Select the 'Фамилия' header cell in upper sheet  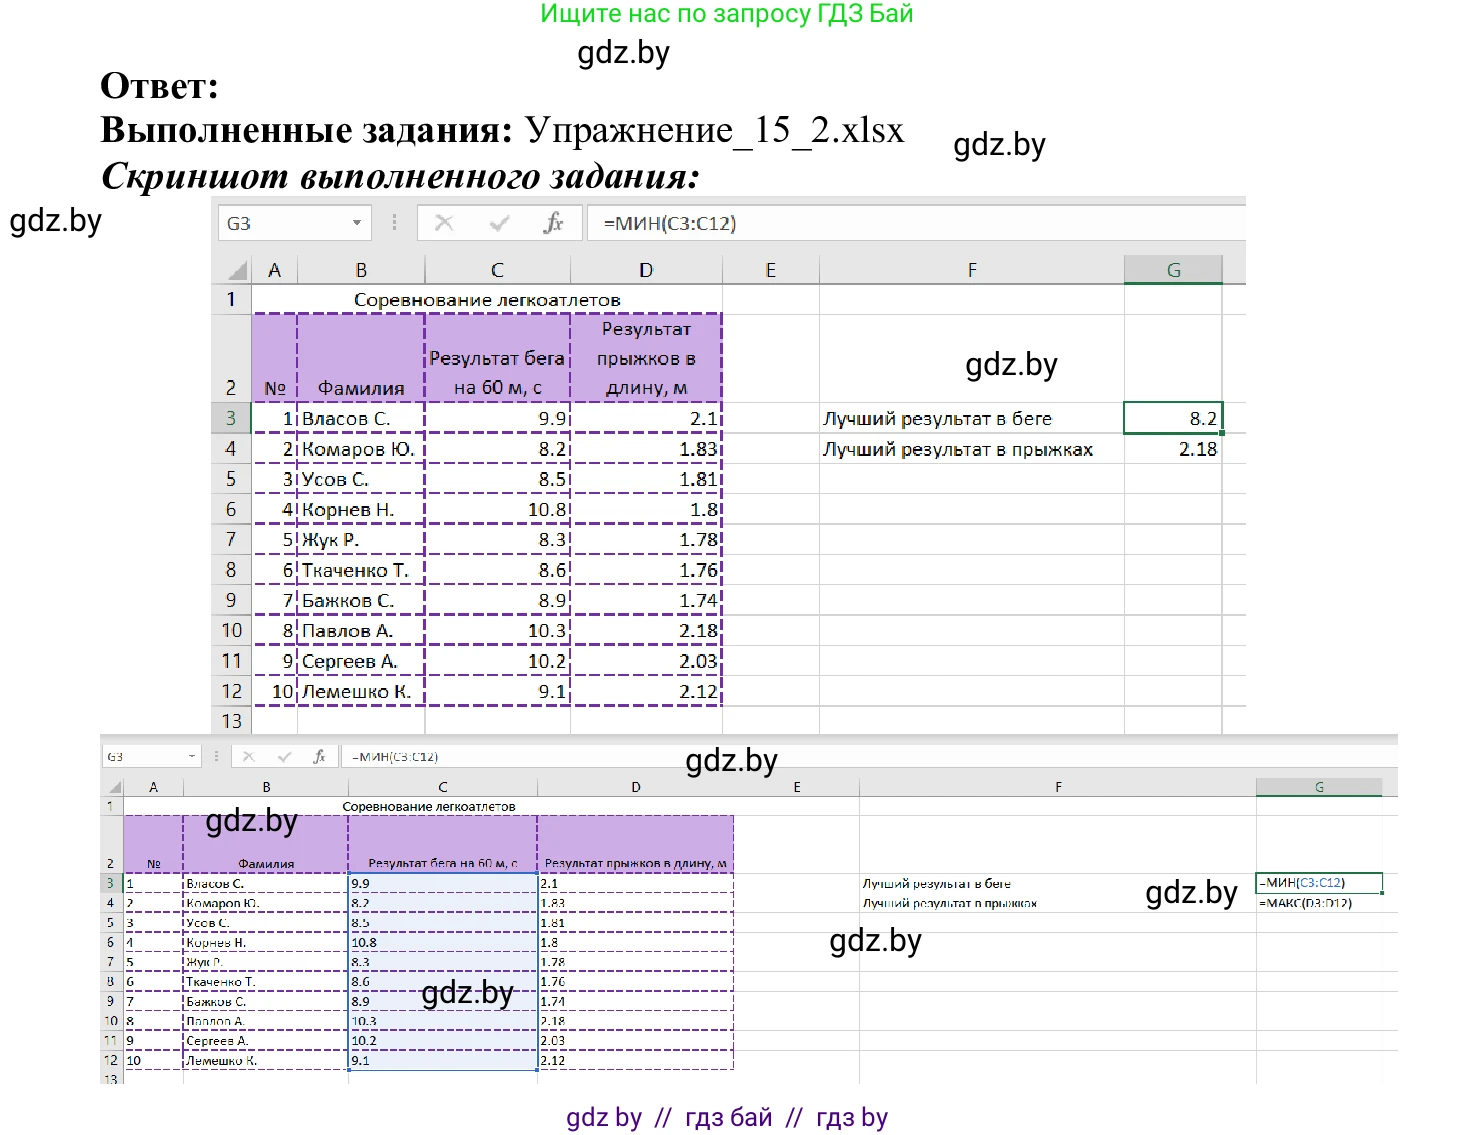[x=361, y=387]
